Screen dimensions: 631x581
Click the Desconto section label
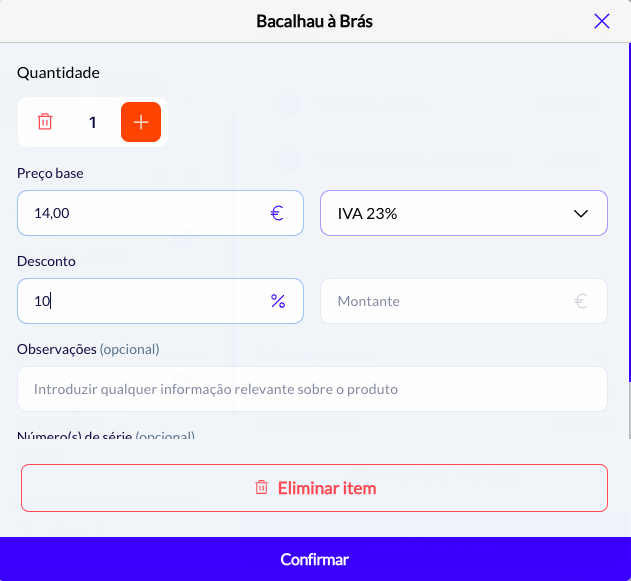tap(45, 261)
